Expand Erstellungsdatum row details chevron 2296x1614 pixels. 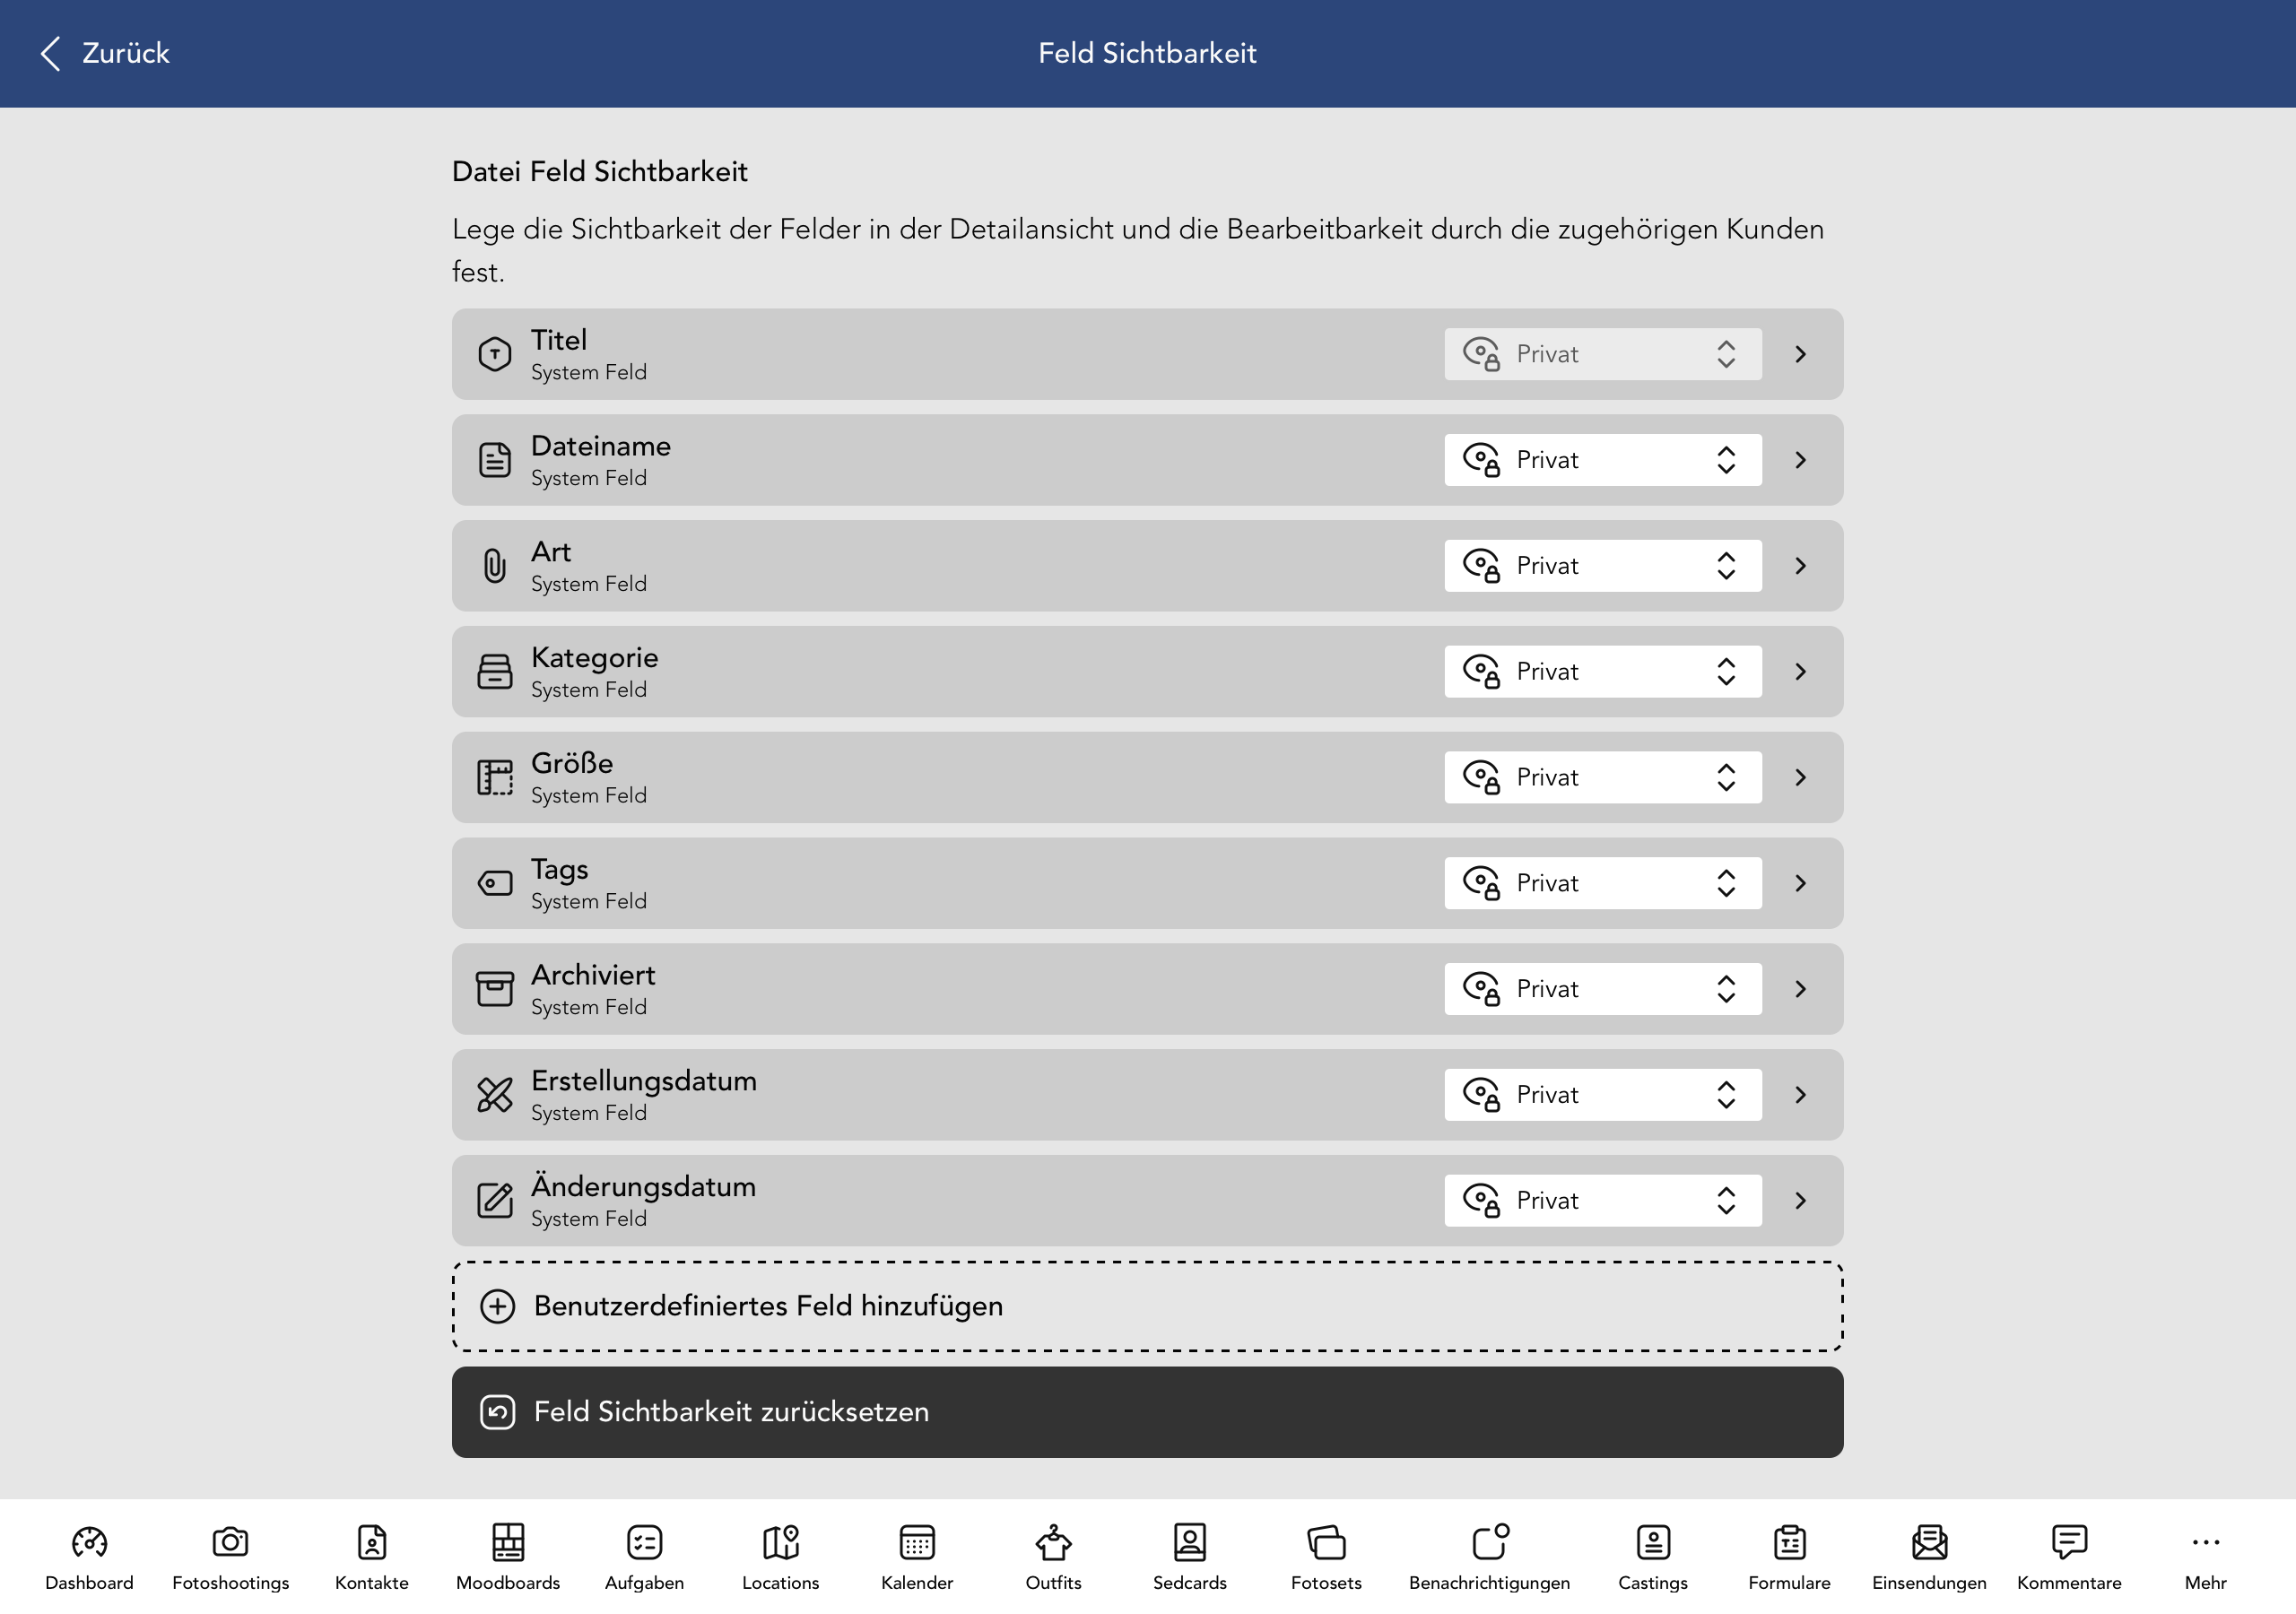[1801, 1095]
